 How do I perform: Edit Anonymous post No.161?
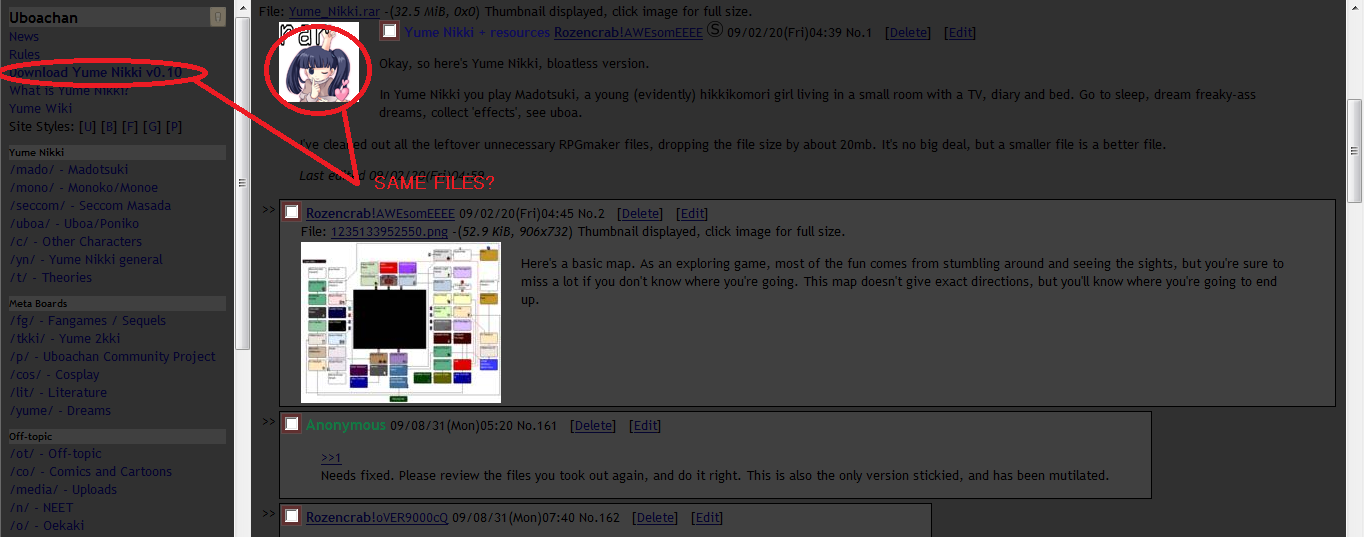pyautogui.click(x=645, y=426)
